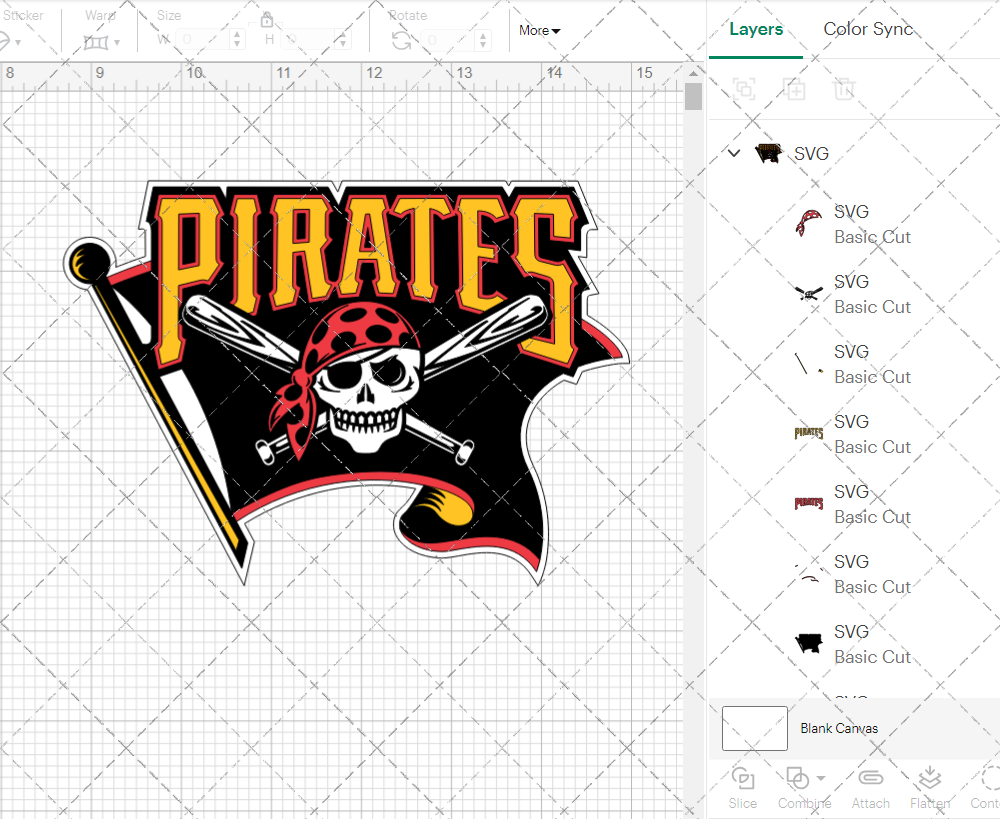This screenshot has height=819, width=1000.
Task: Select the crossed bats skull layer thumbnail
Action: (x=809, y=294)
